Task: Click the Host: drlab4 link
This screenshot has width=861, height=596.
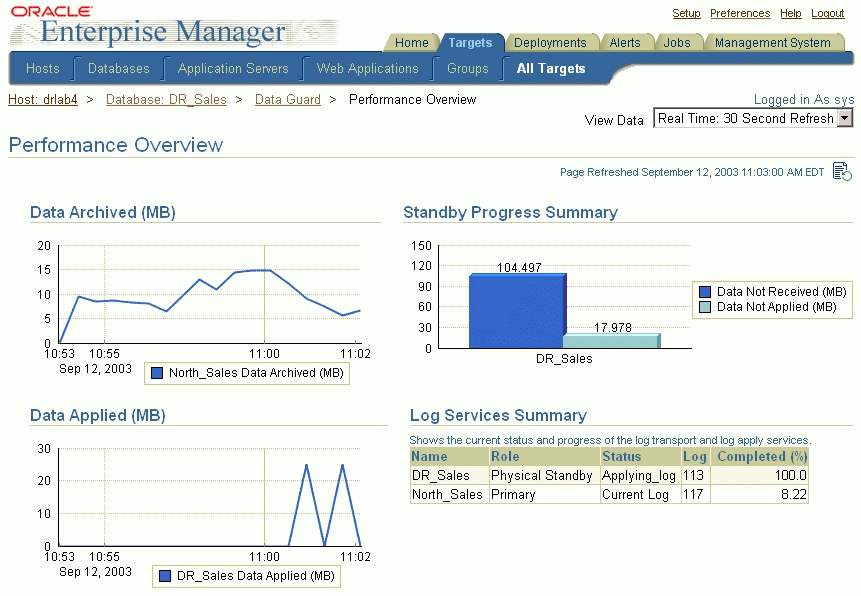Action: tap(42, 99)
